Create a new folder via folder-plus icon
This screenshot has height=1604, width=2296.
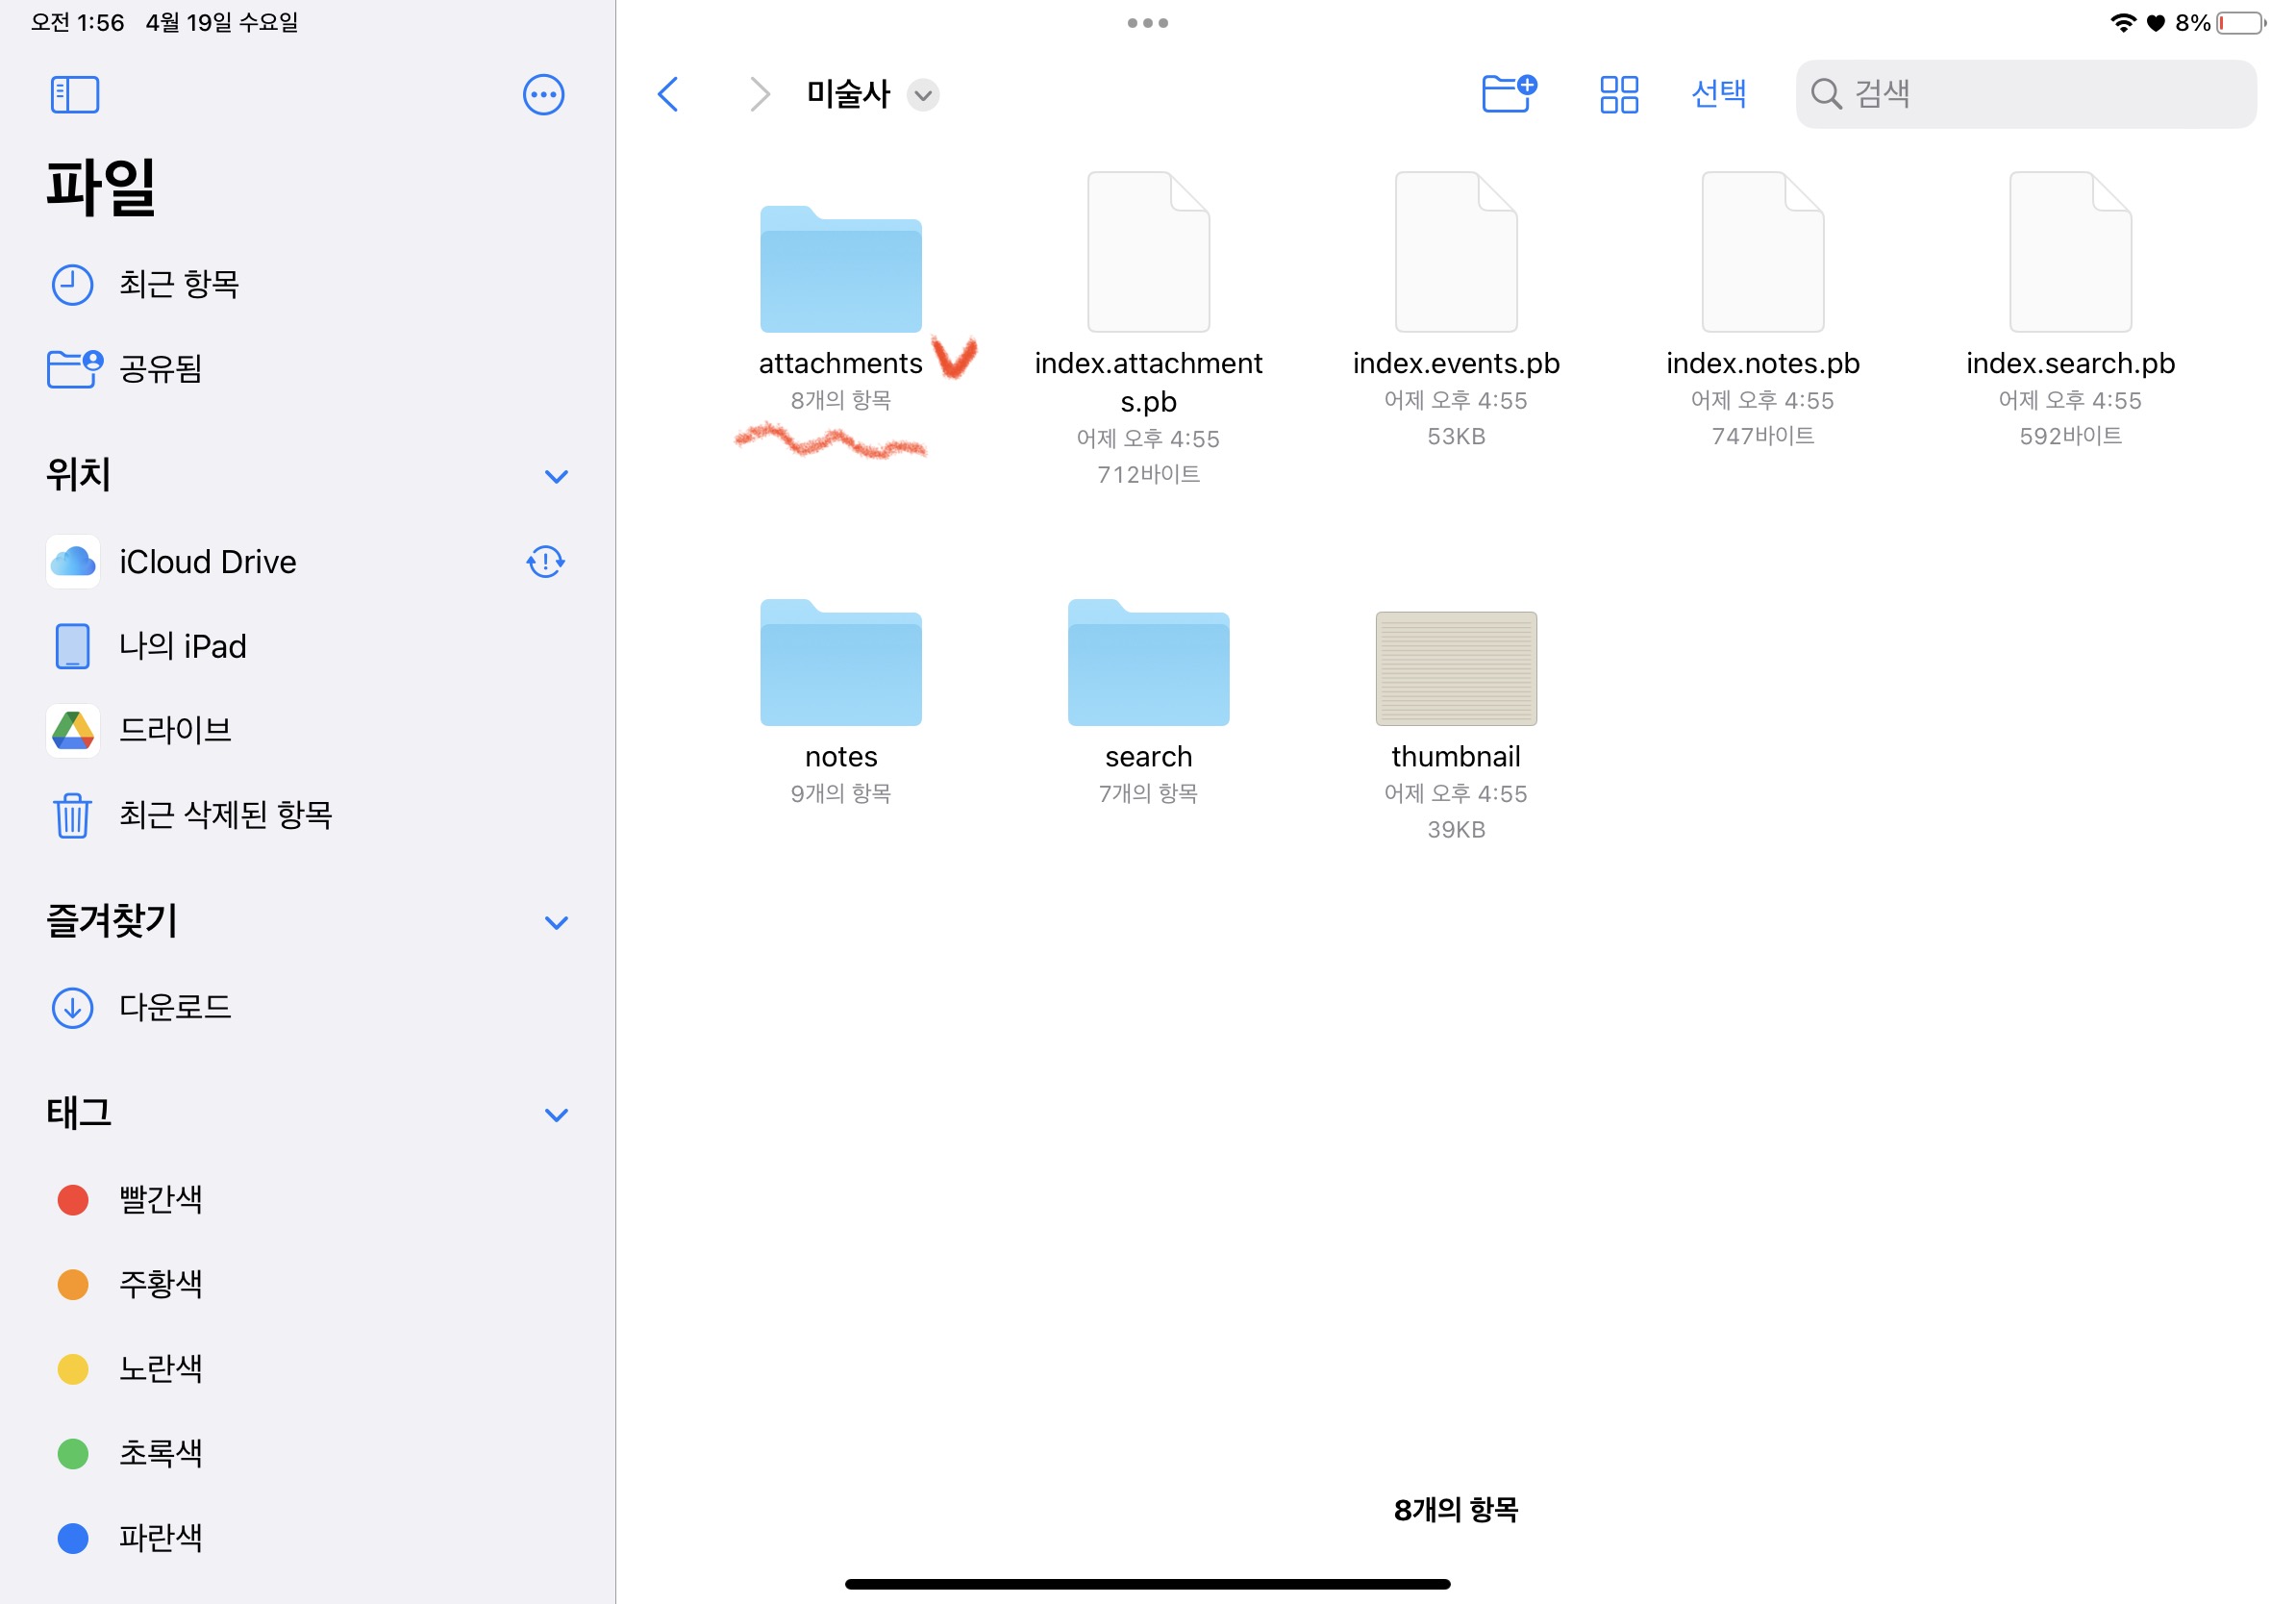click(1508, 94)
